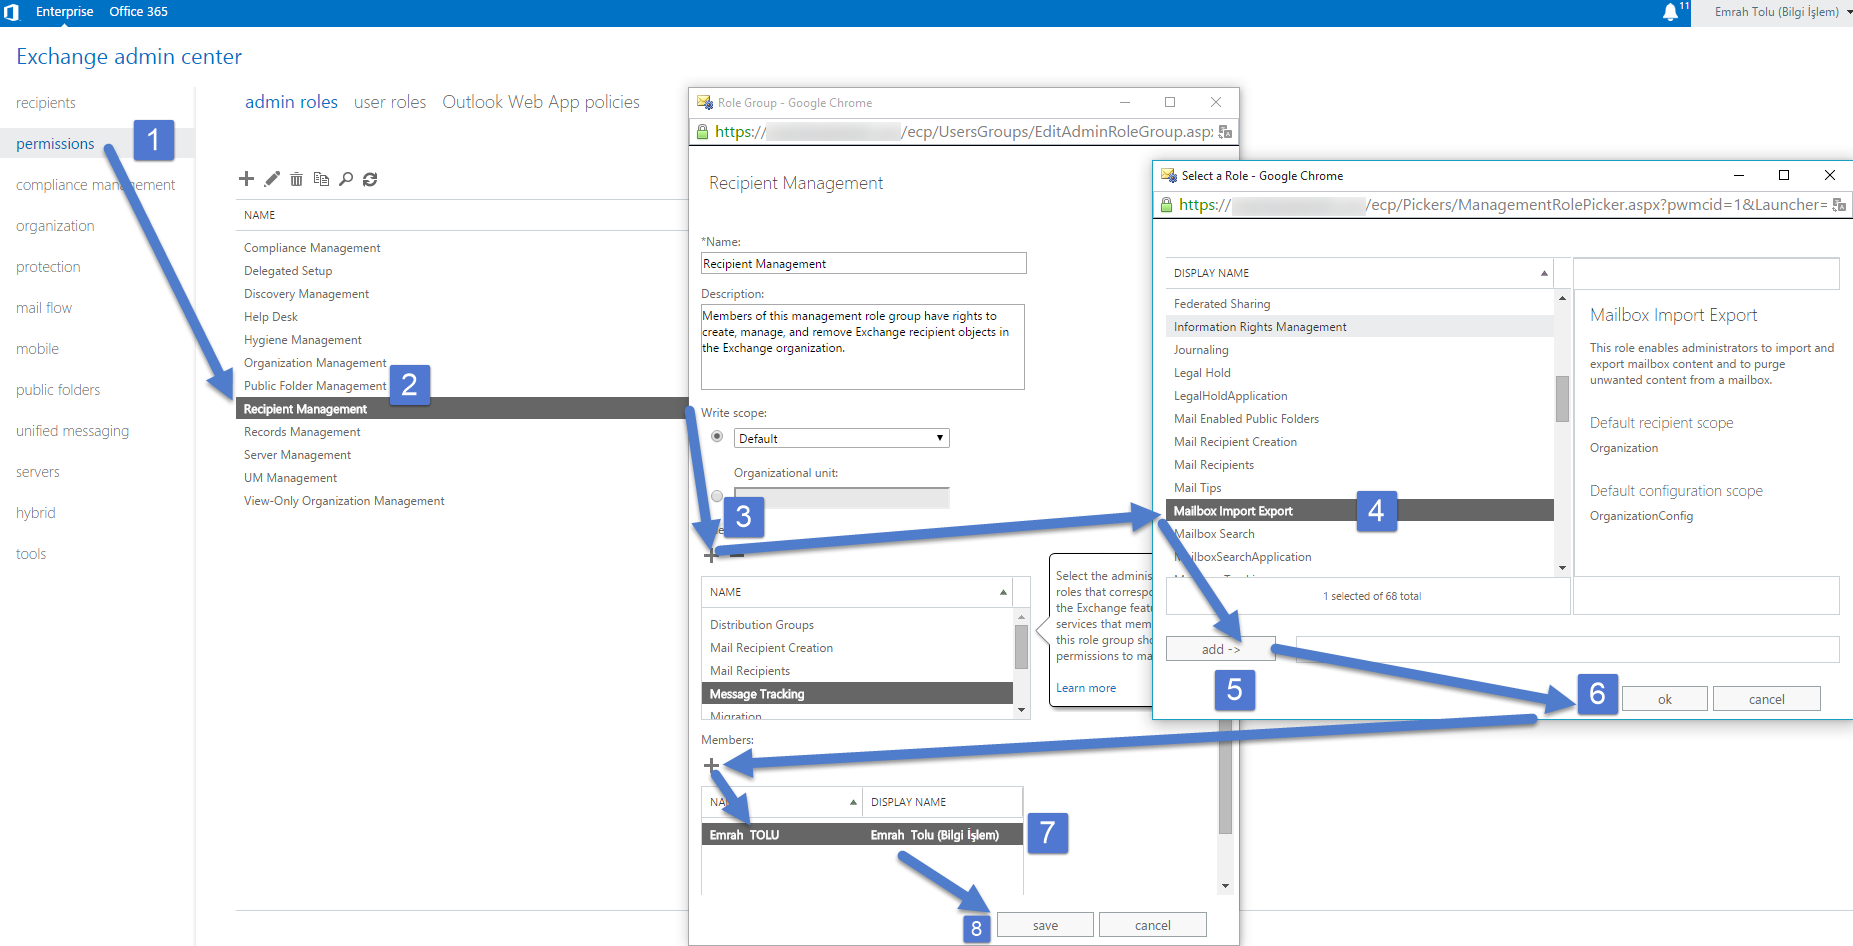
Task: Click the translate icon in Select a Role address bar
Action: [x=1839, y=205]
